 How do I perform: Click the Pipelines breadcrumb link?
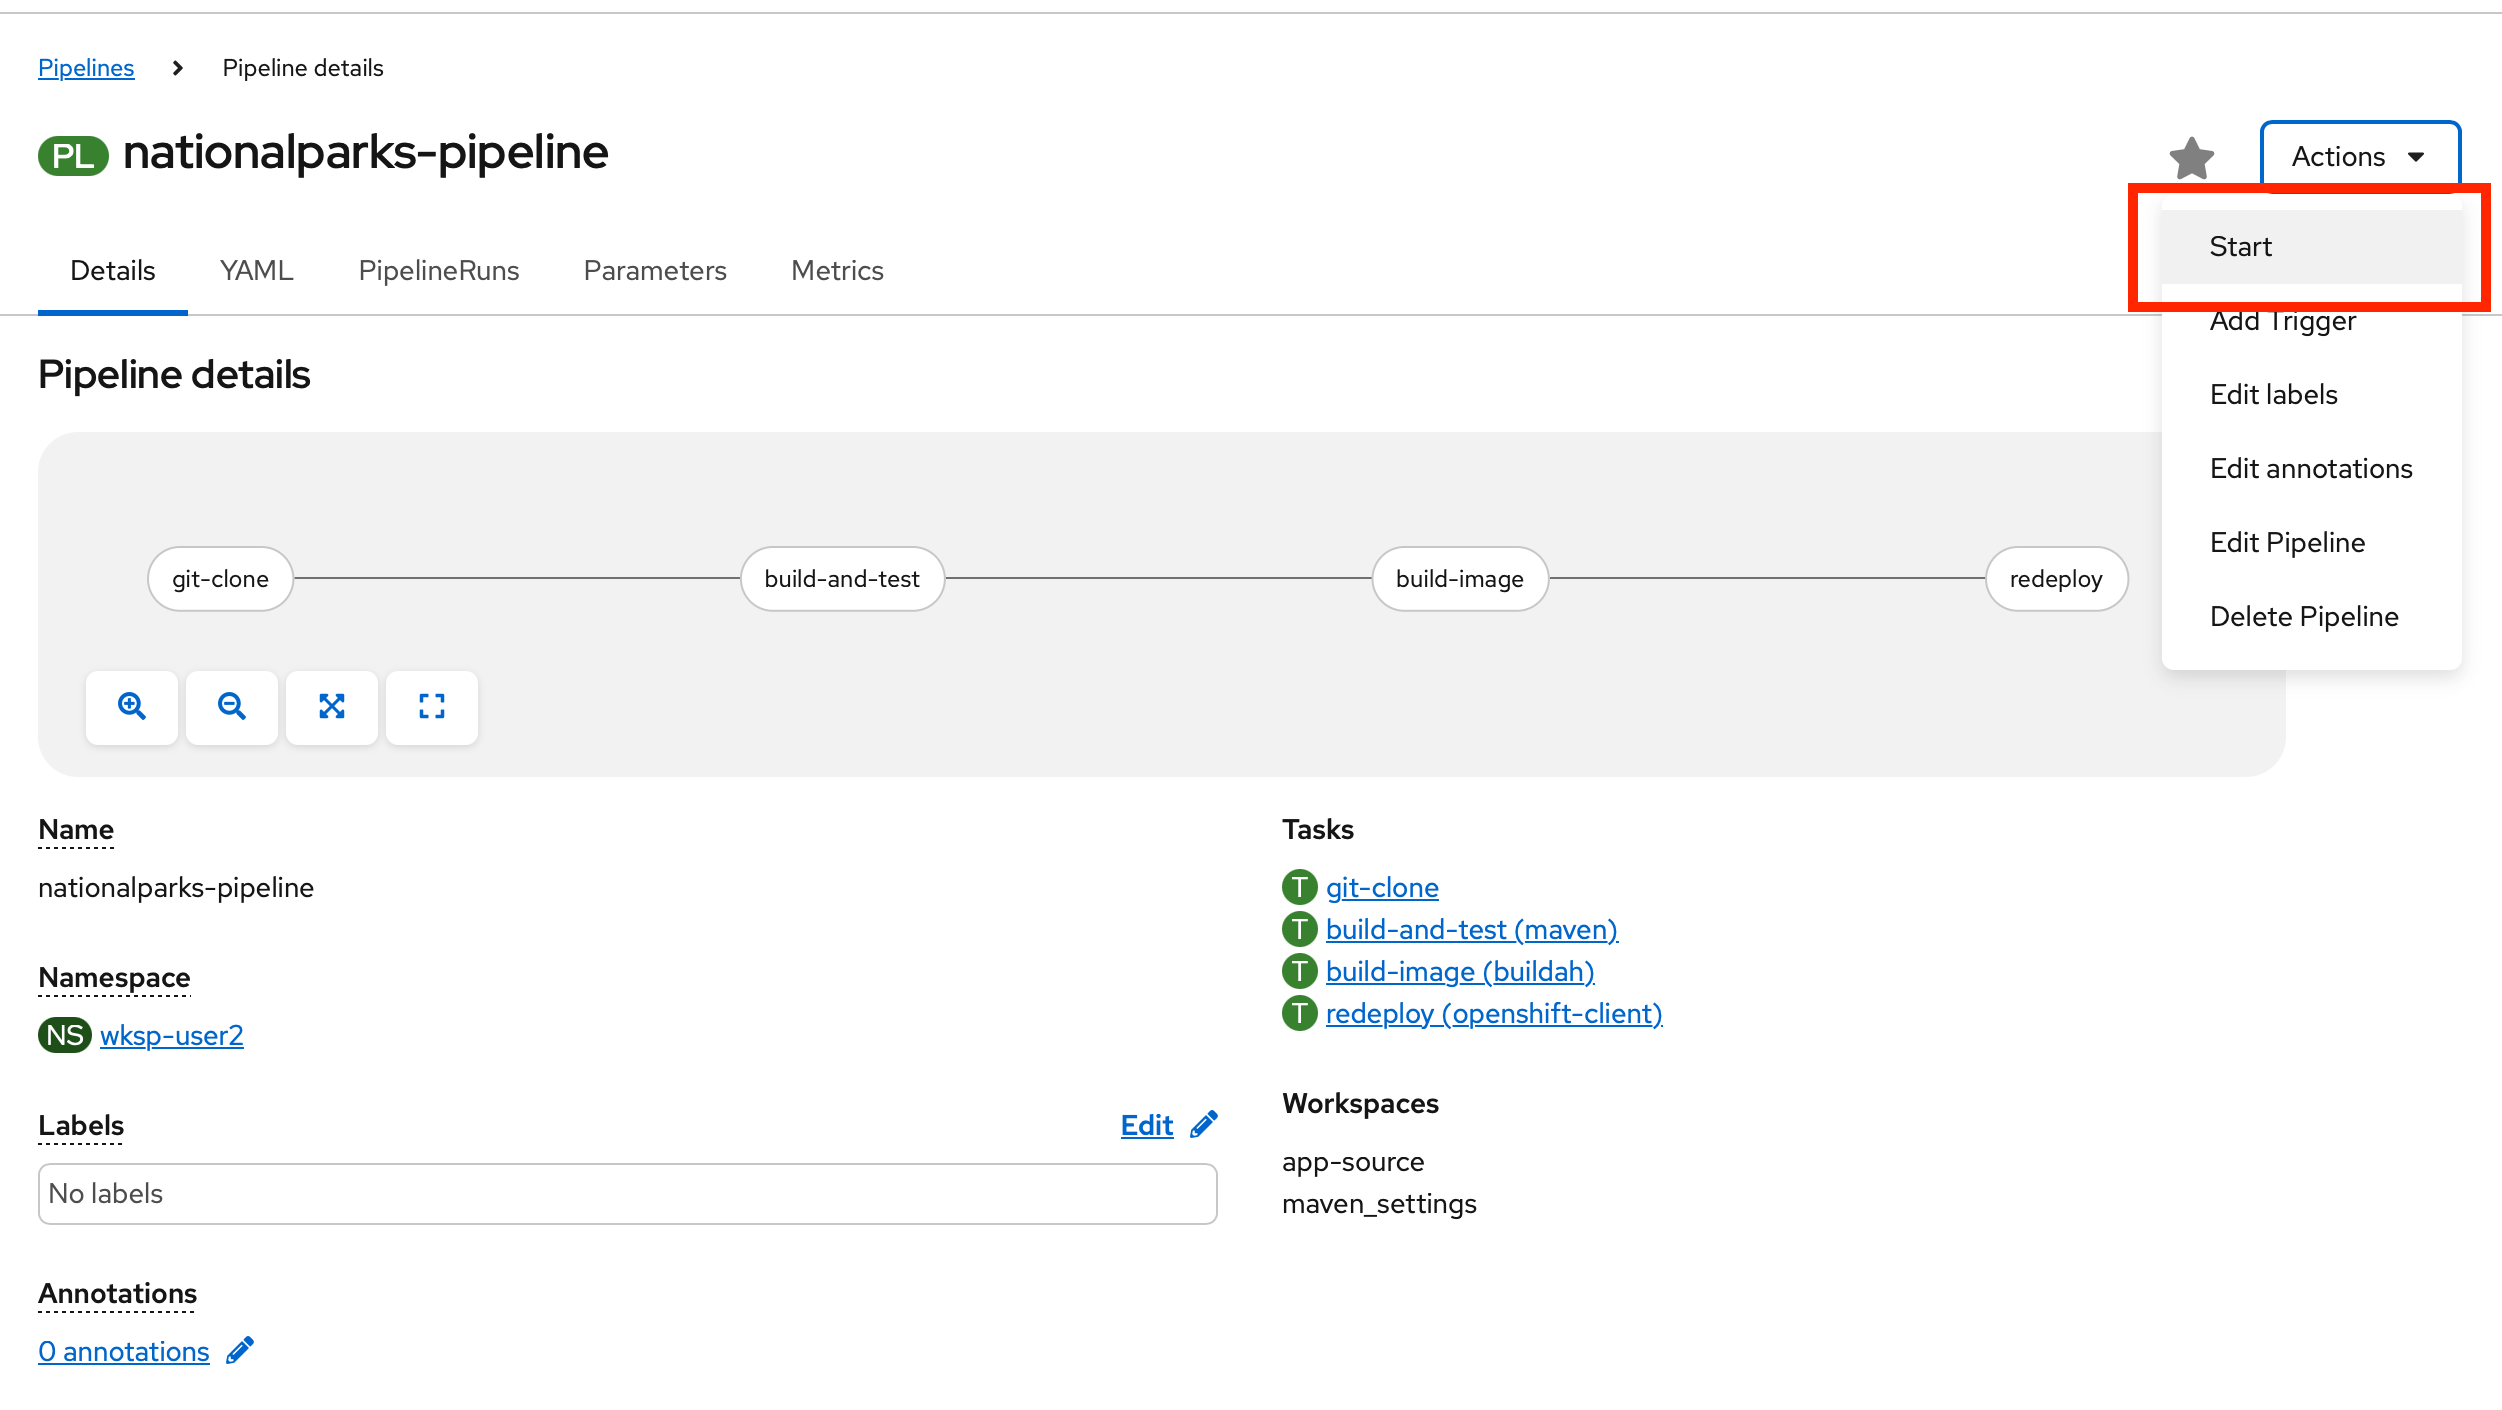(86, 68)
